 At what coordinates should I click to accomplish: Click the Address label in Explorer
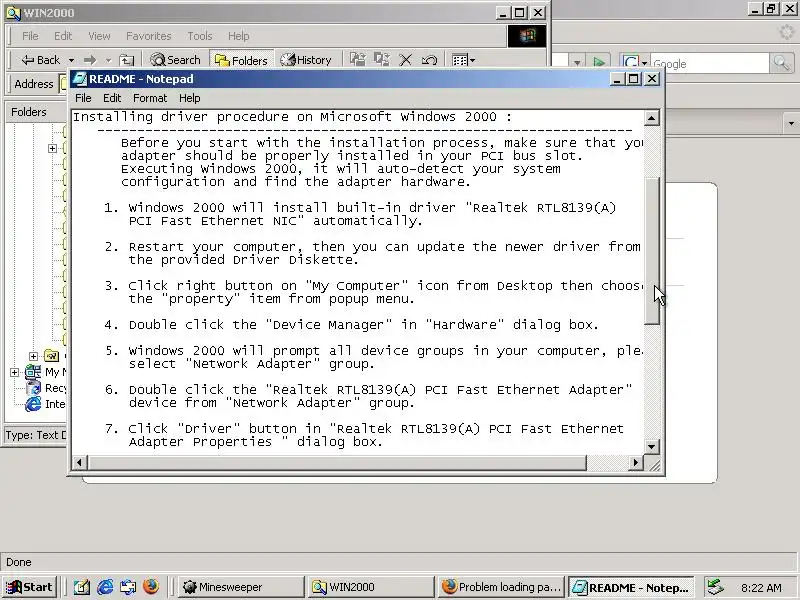pos(33,84)
